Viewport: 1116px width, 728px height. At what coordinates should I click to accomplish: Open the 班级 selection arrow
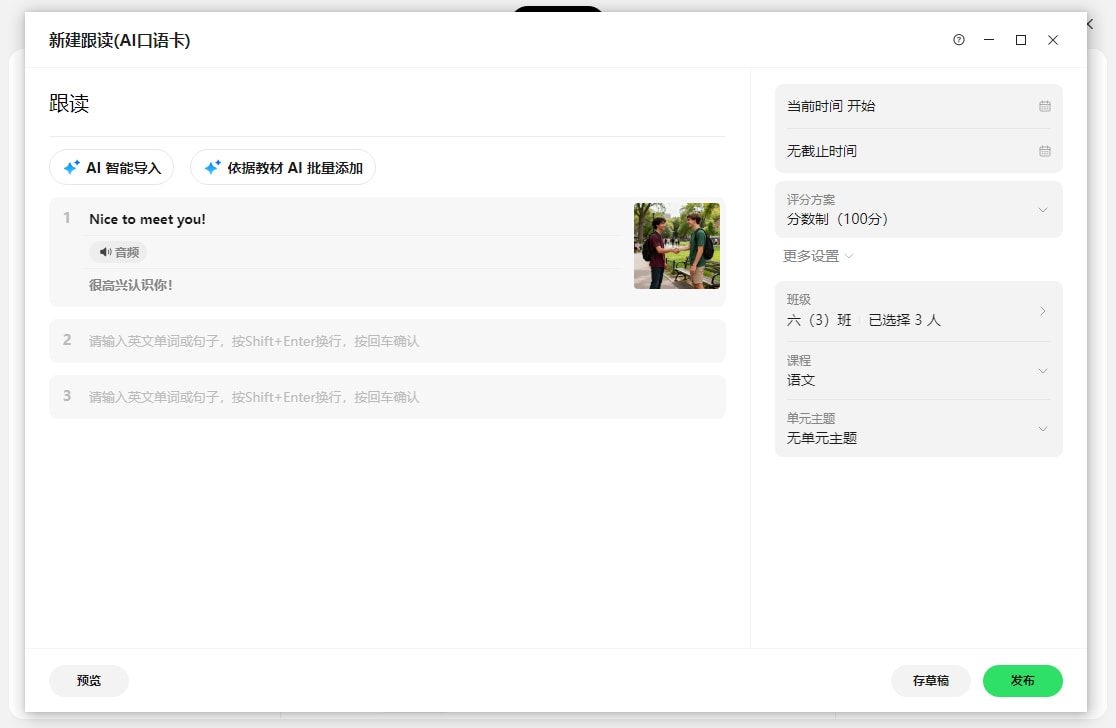1042,311
